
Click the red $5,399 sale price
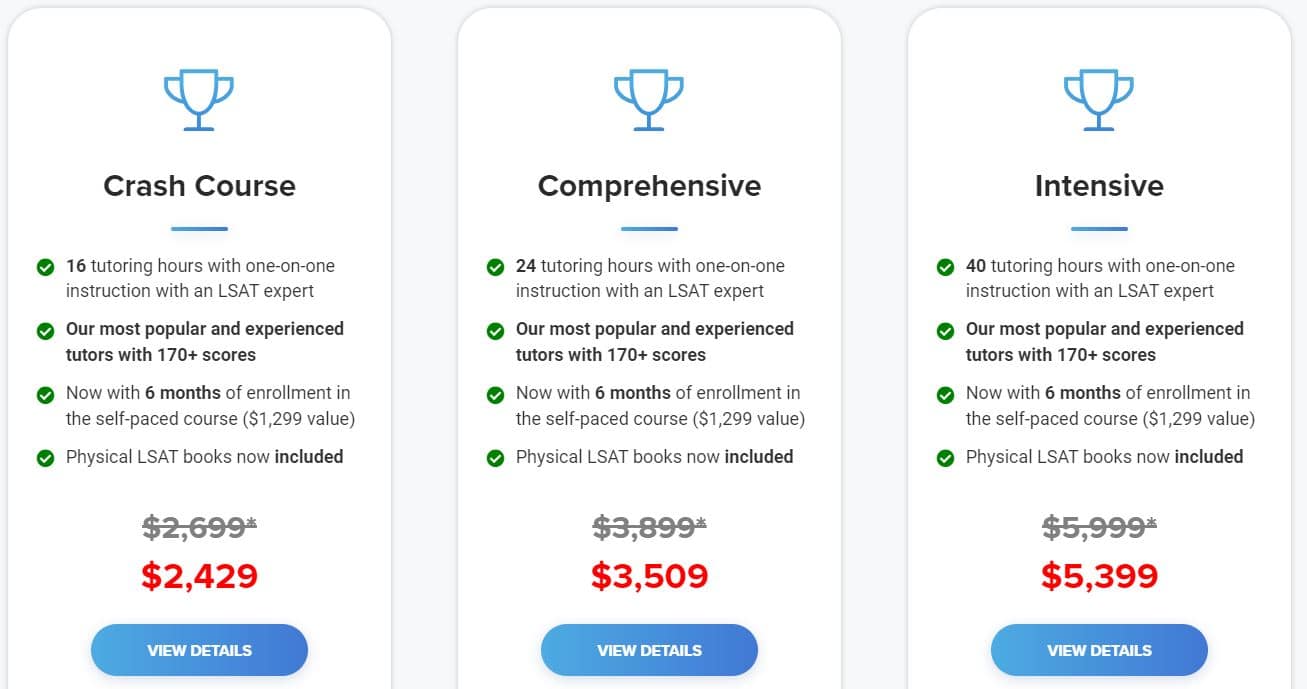pos(1099,576)
